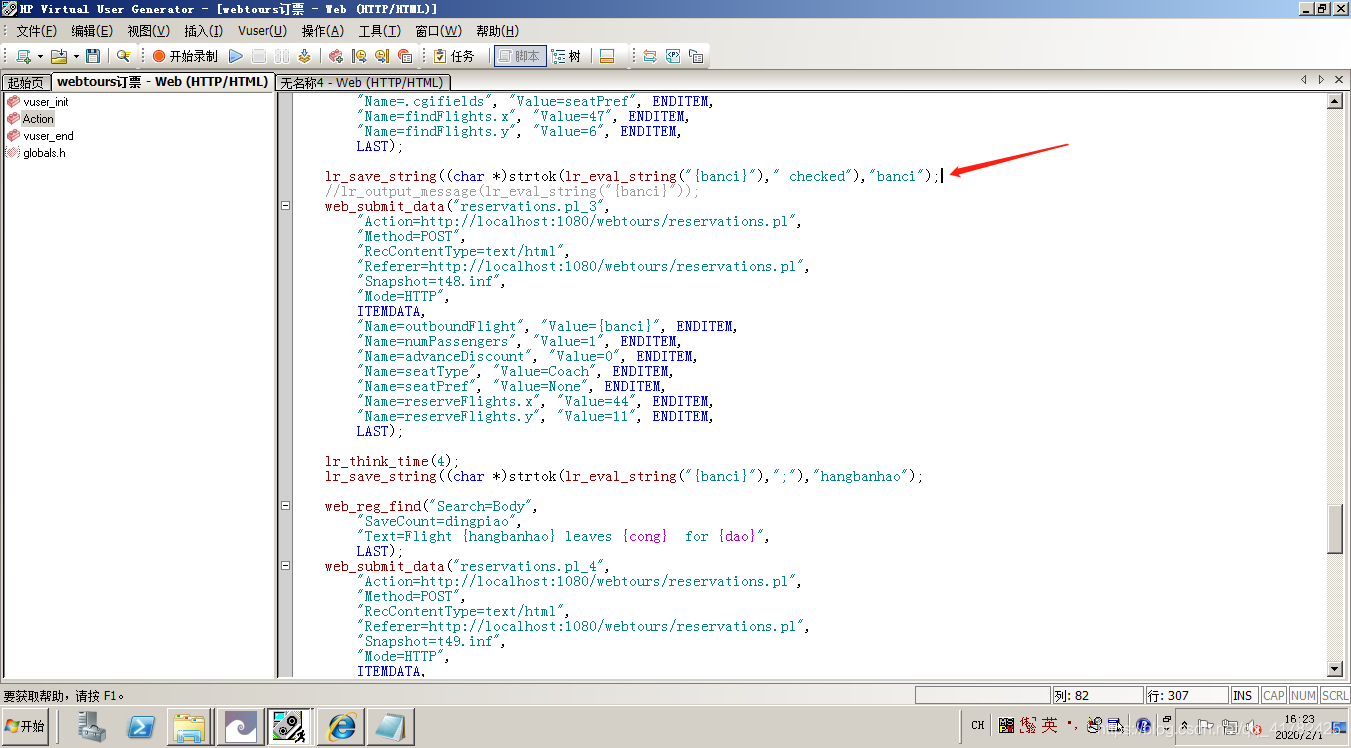Close the current script tab via X

(x=1339, y=79)
